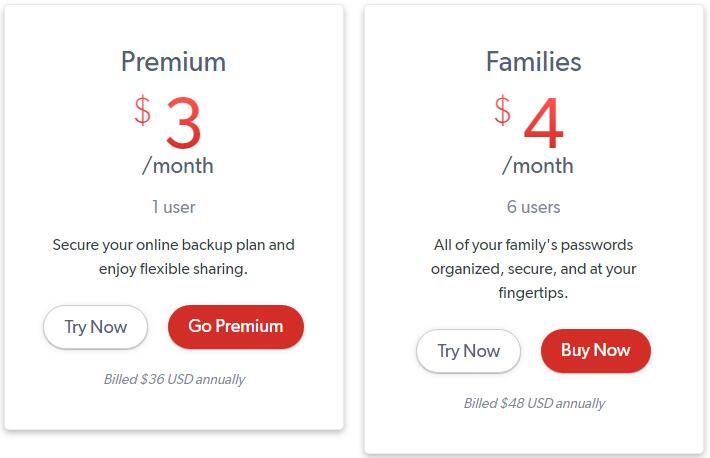Click Try Now under the Families plan
Screen dimensions: 710x458
(468, 351)
